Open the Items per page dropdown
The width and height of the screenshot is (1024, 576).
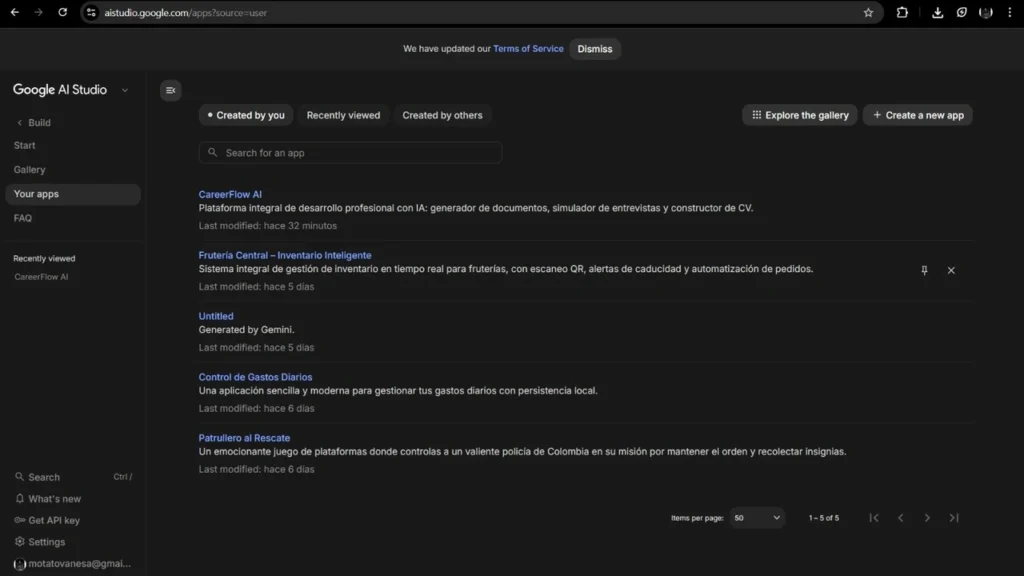757,518
